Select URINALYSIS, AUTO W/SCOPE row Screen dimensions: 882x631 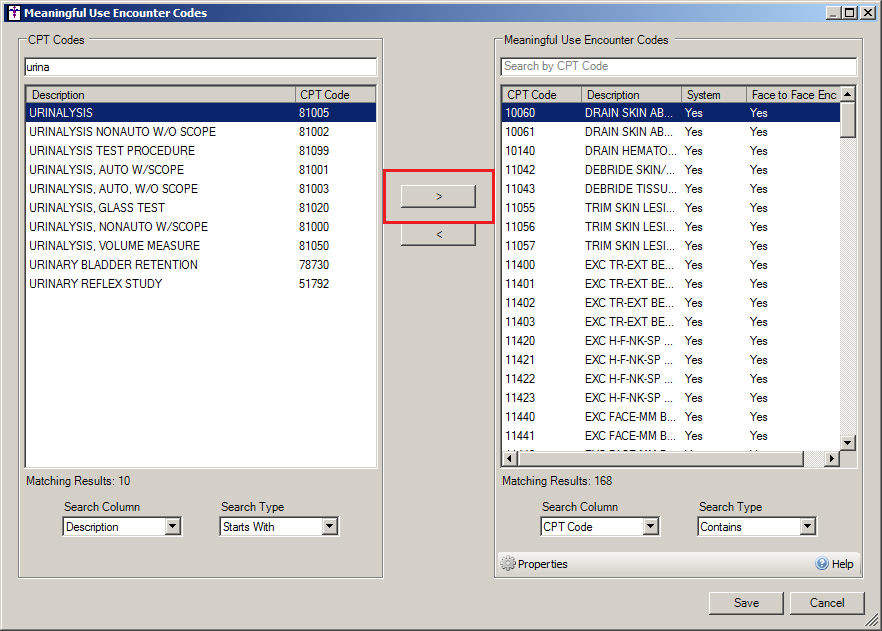(201, 170)
